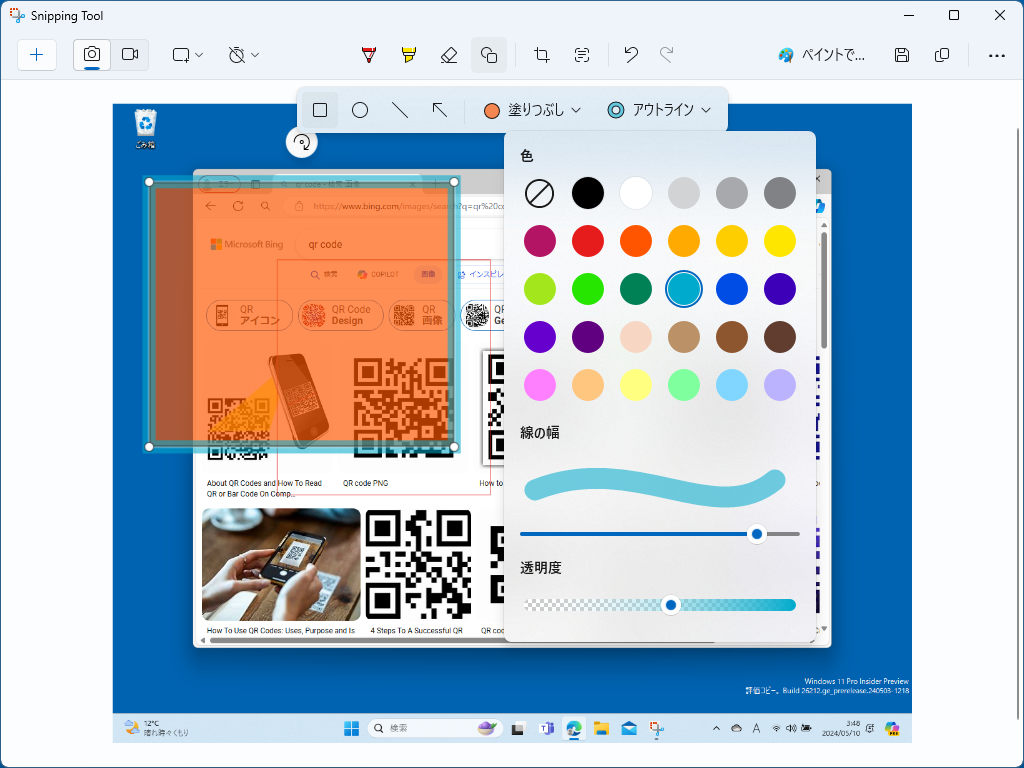Choose the arrow shape

coord(440,110)
